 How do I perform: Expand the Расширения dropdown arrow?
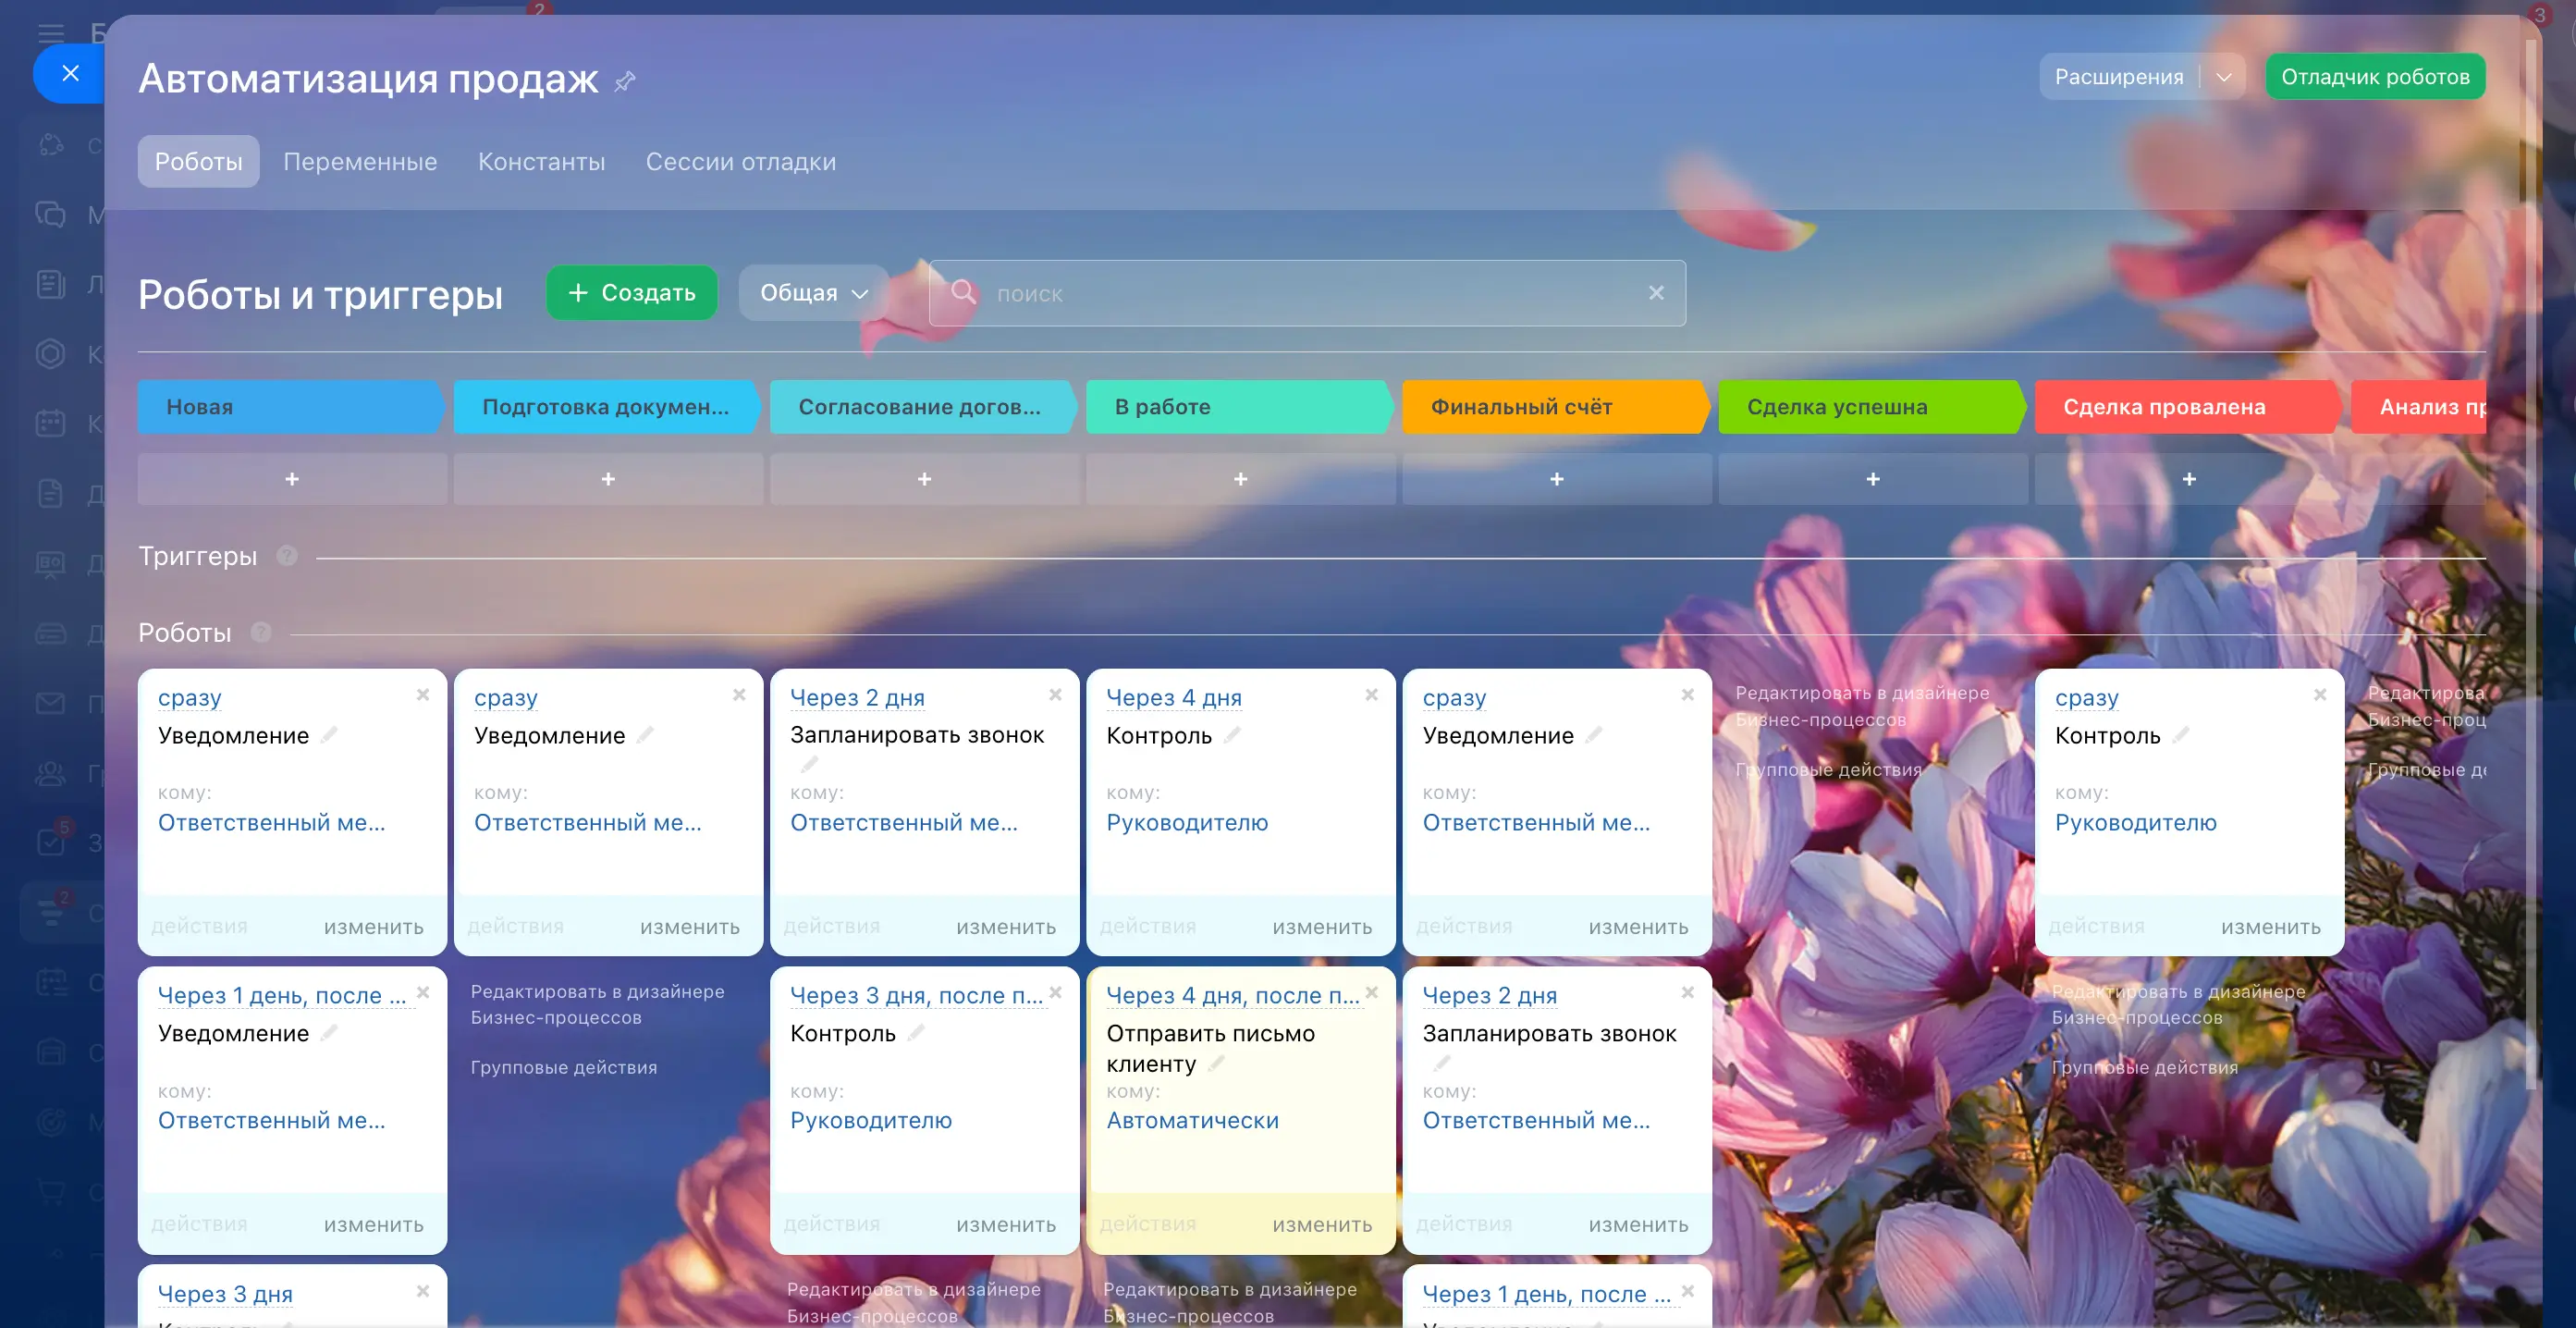(x=2223, y=77)
